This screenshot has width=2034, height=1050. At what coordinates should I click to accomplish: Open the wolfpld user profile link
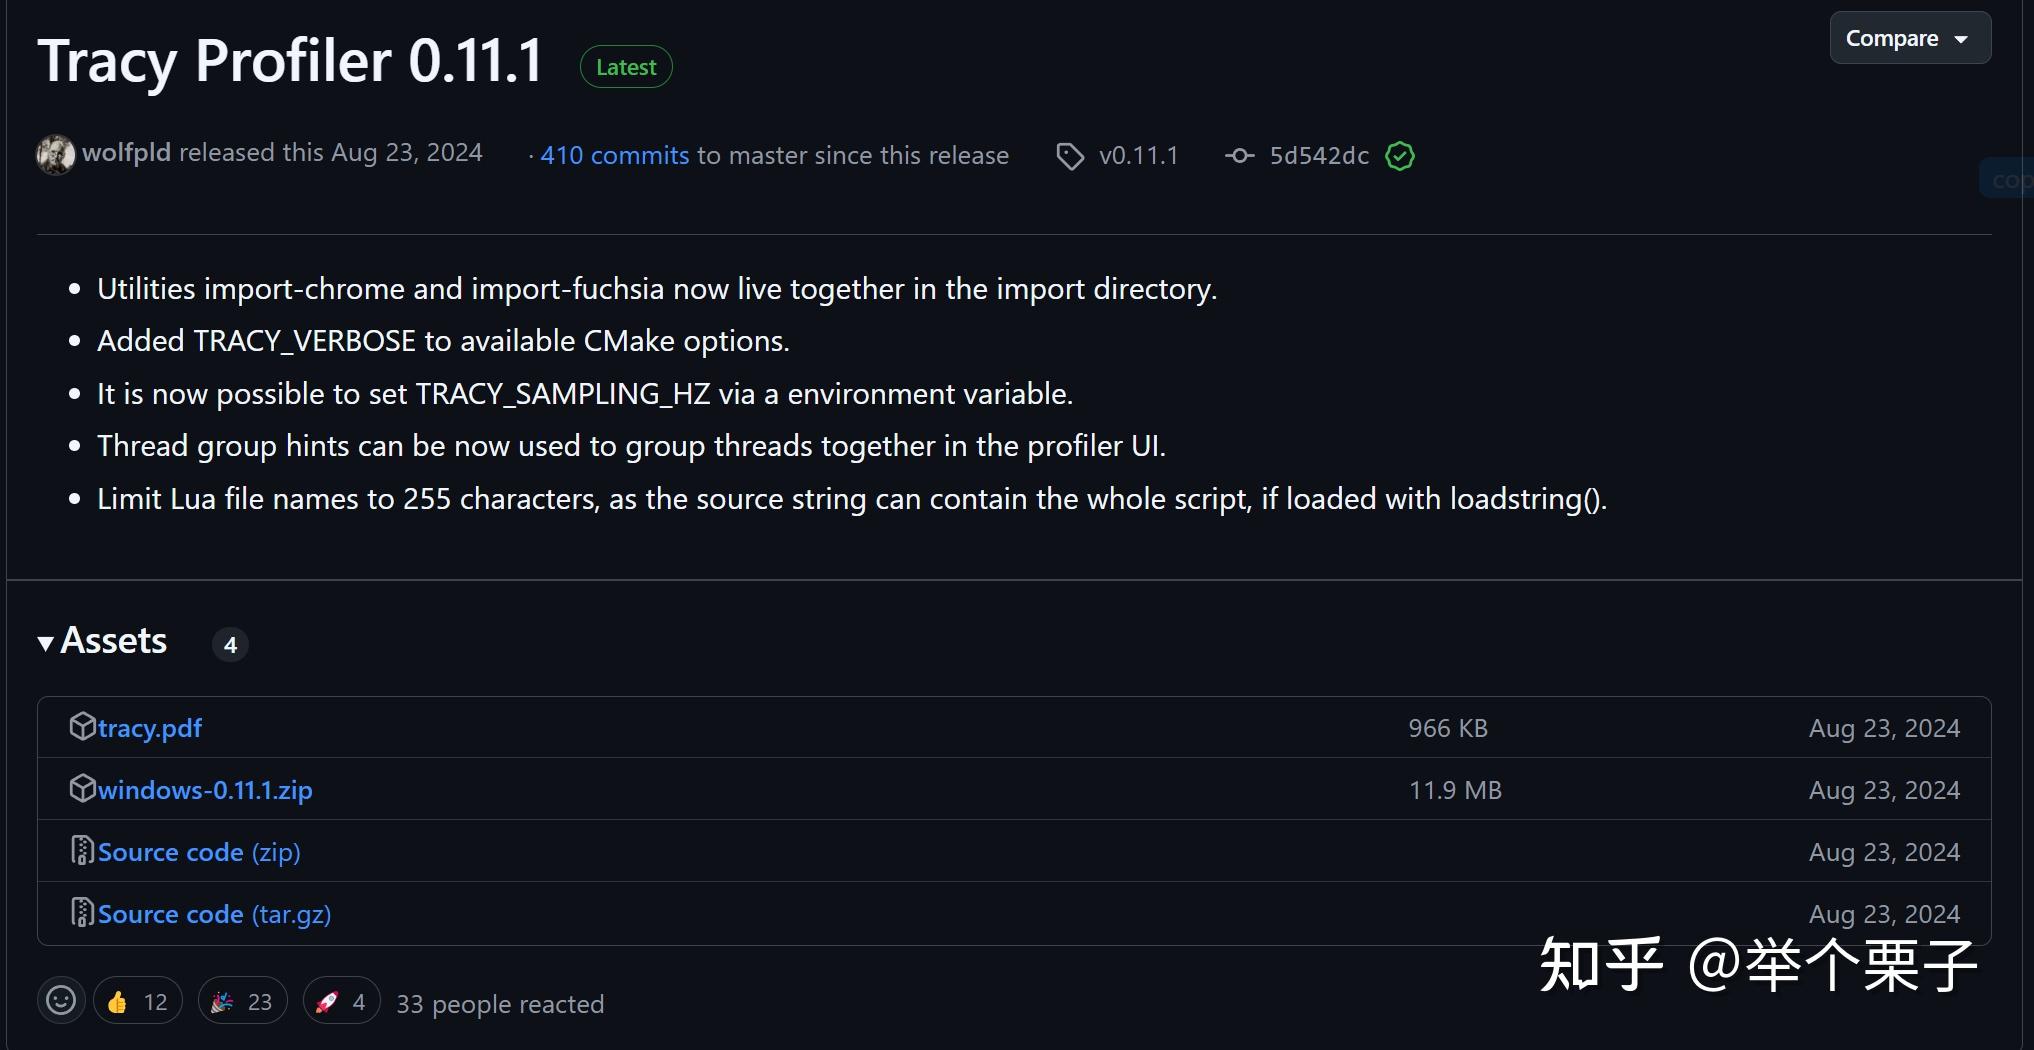click(x=126, y=153)
